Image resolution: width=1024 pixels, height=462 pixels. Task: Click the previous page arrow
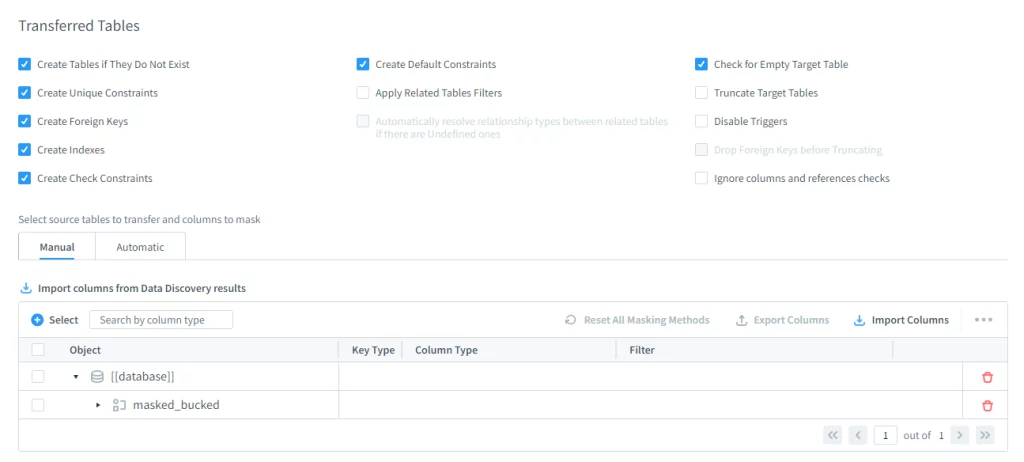(x=858, y=435)
